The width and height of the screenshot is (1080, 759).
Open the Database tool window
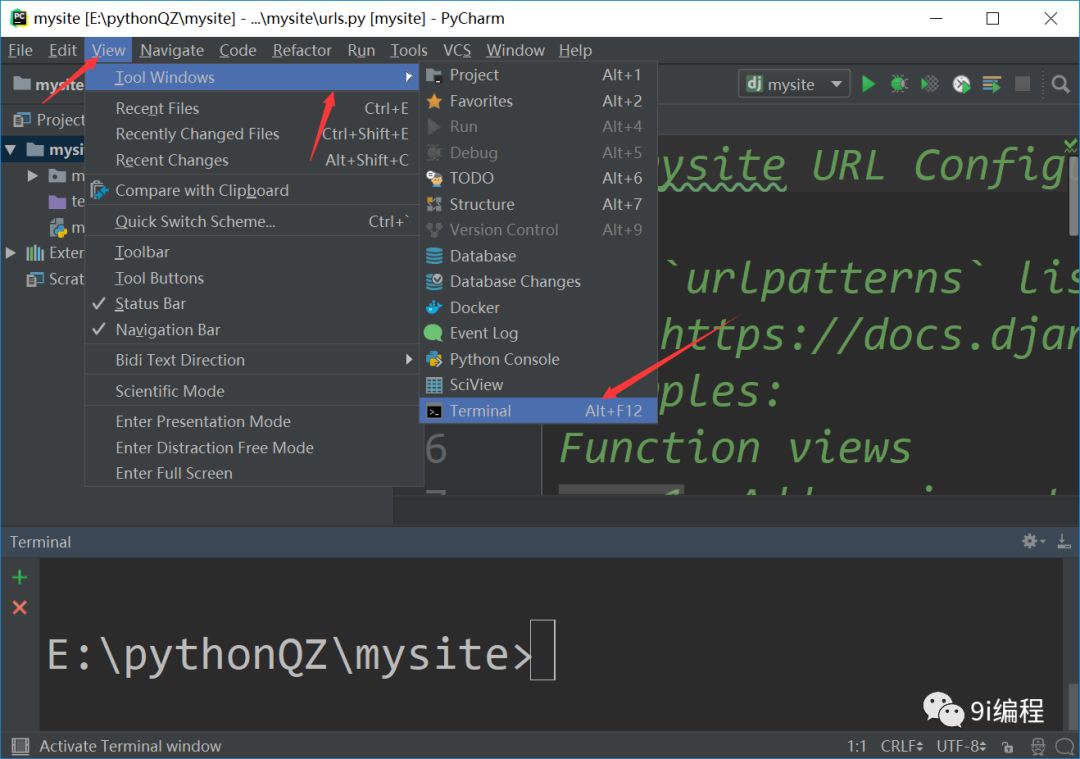538,256
